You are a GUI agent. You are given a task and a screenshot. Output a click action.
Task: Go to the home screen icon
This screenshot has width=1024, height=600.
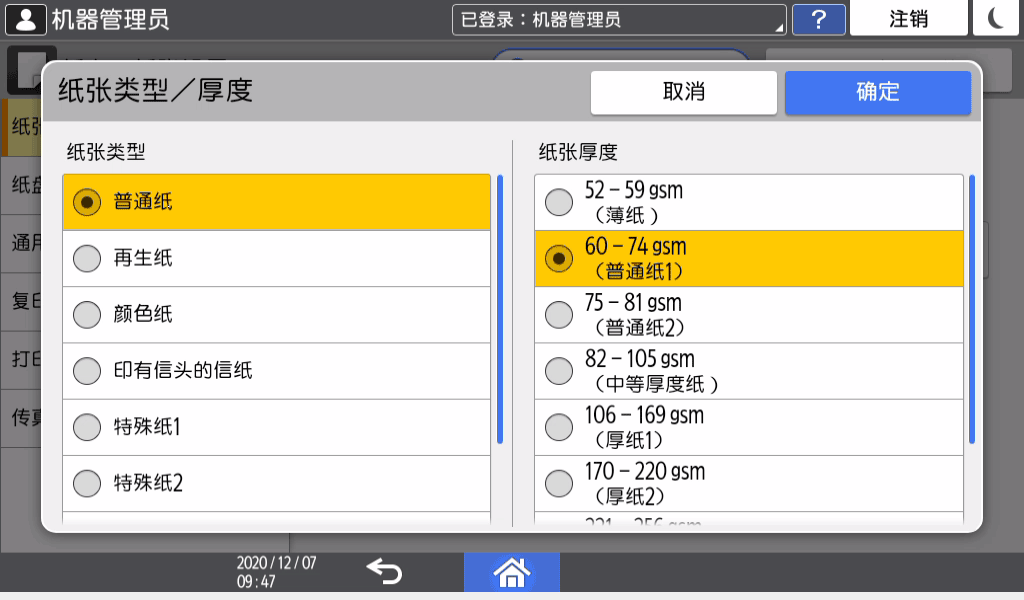pyautogui.click(x=511, y=572)
